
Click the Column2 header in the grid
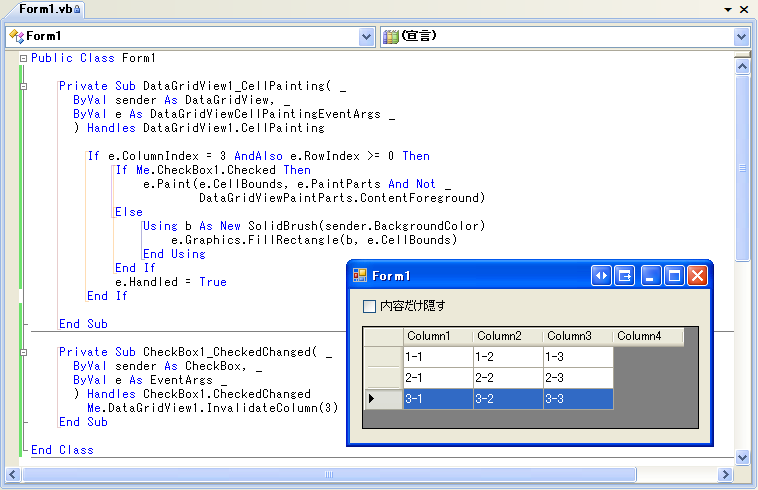pos(508,336)
